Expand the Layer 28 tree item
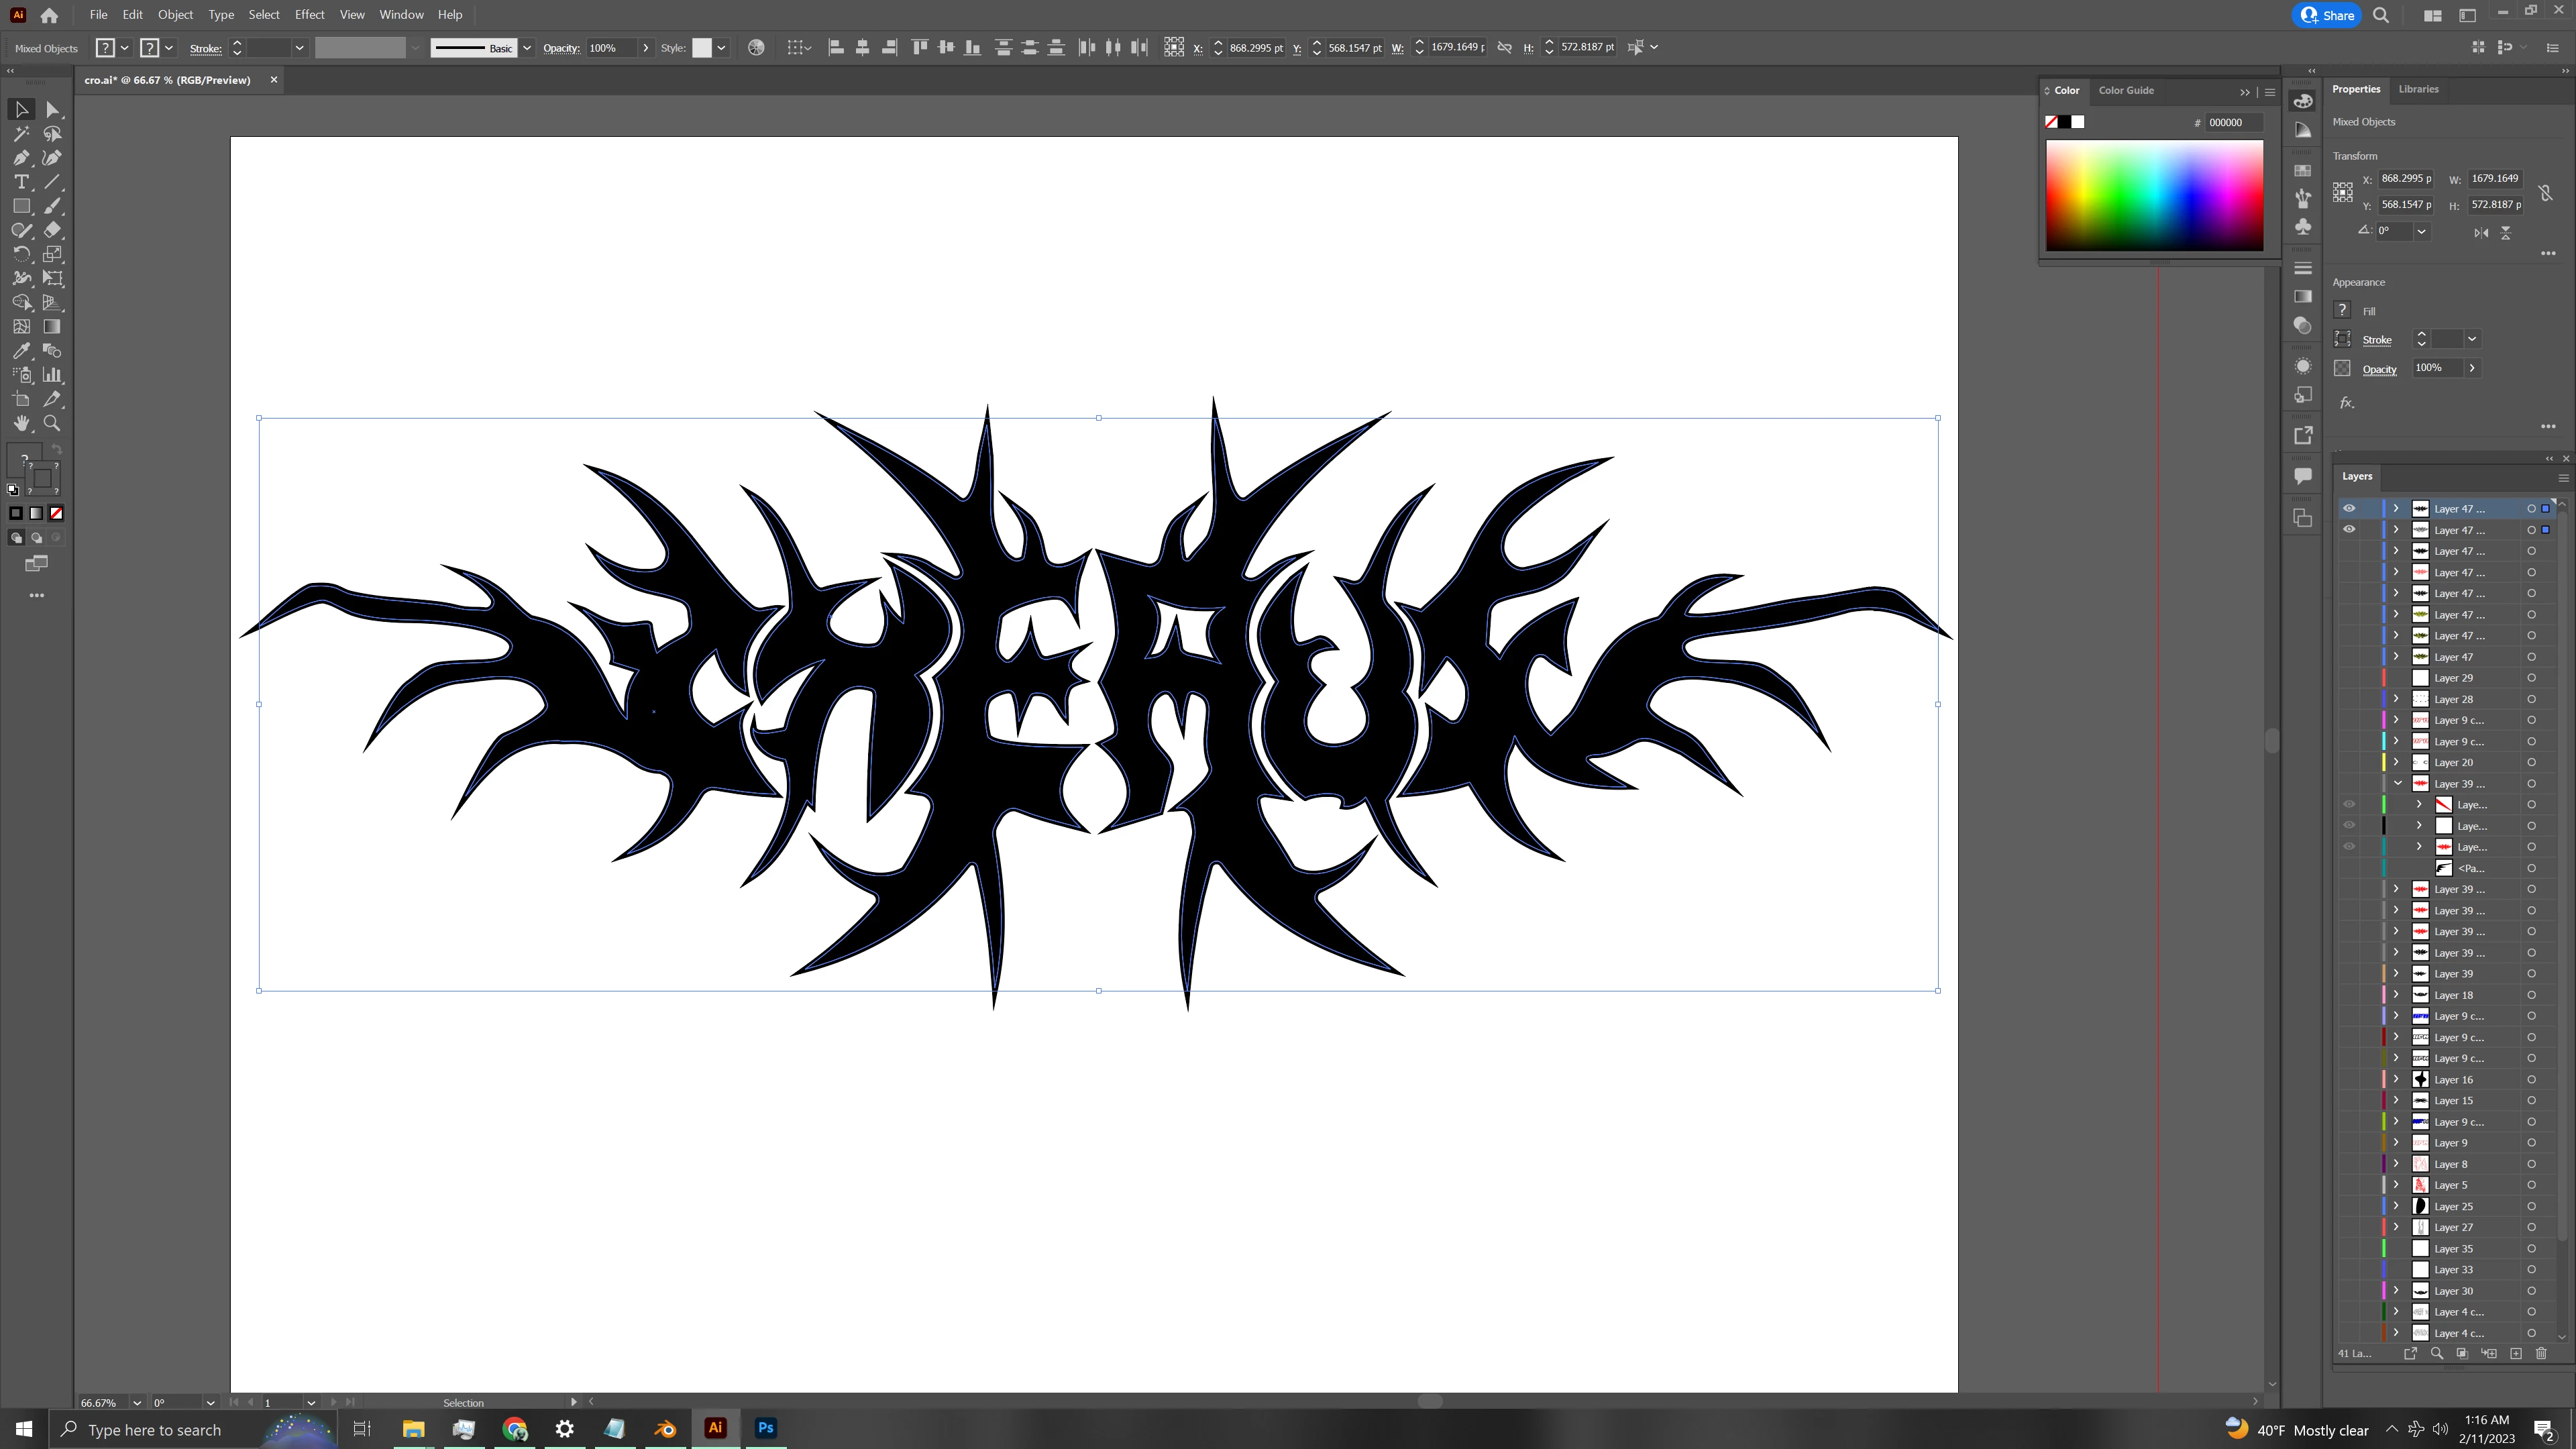The width and height of the screenshot is (2576, 1449). [2396, 699]
